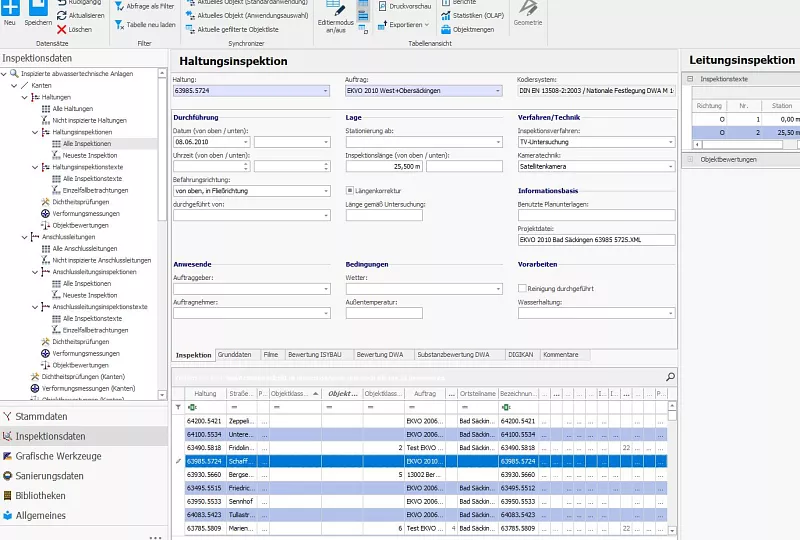Click the Projektdatei input field

pyautogui.click(x=596, y=240)
